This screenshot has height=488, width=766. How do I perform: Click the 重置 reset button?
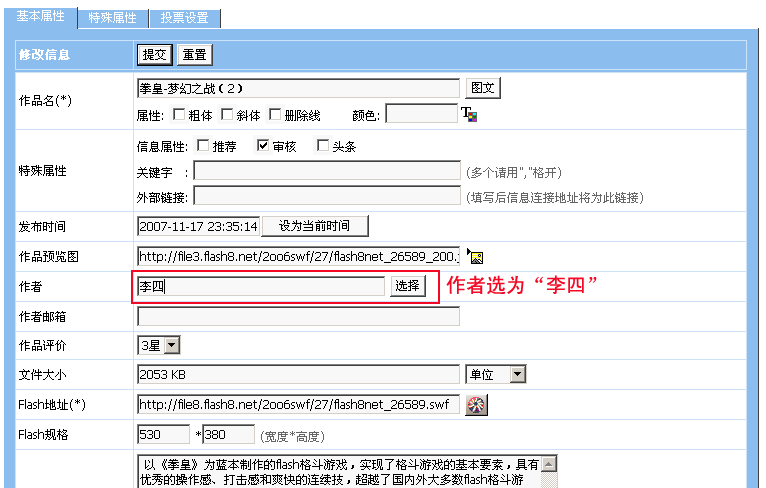(x=195, y=54)
